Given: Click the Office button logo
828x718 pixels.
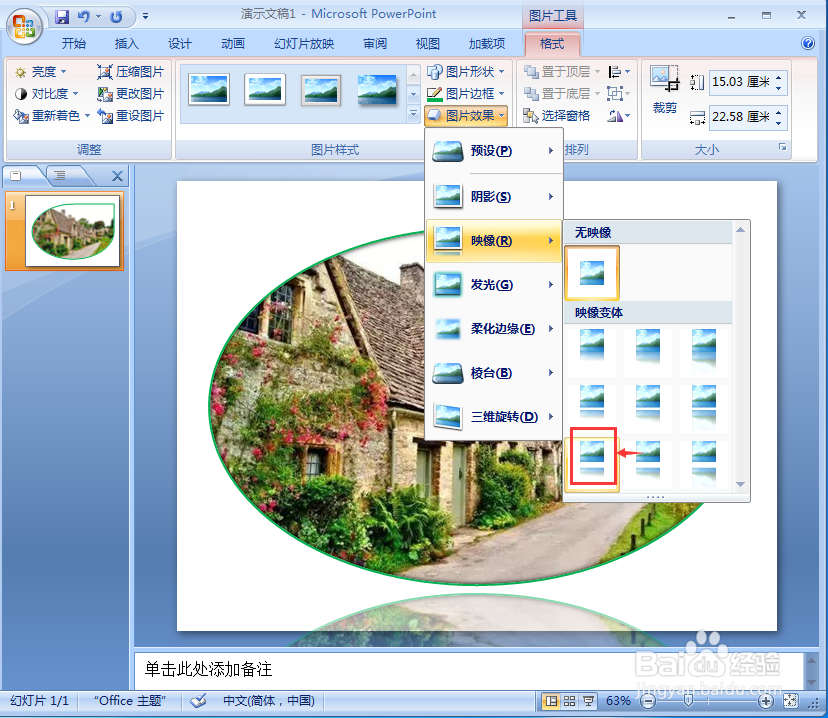Looking at the screenshot, I should click(x=24, y=25).
